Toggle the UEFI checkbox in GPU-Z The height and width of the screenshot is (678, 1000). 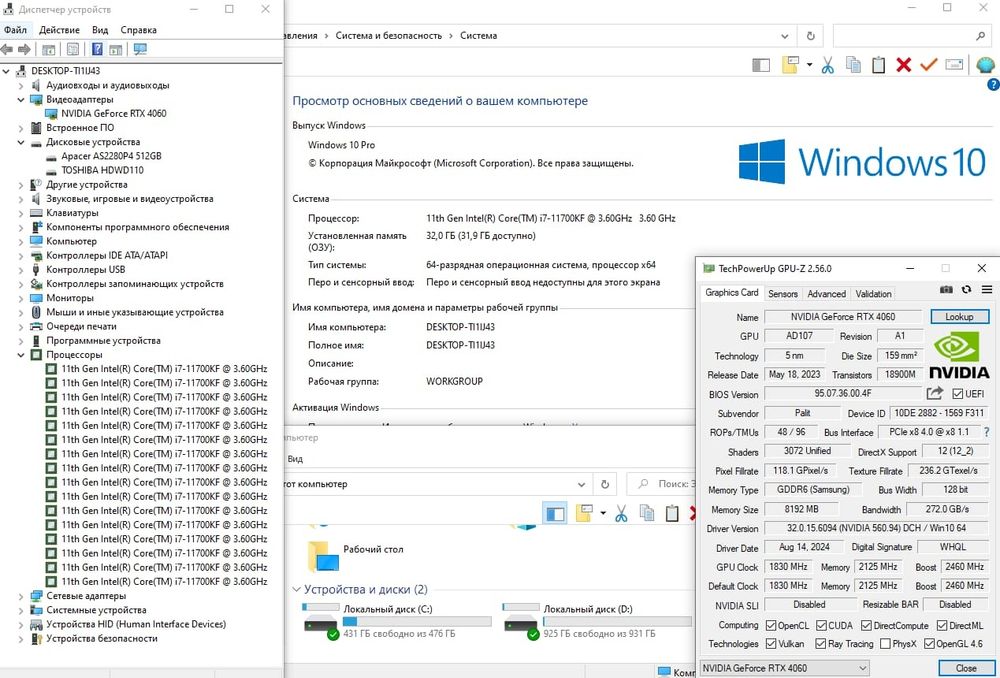(x=958, y=394)
